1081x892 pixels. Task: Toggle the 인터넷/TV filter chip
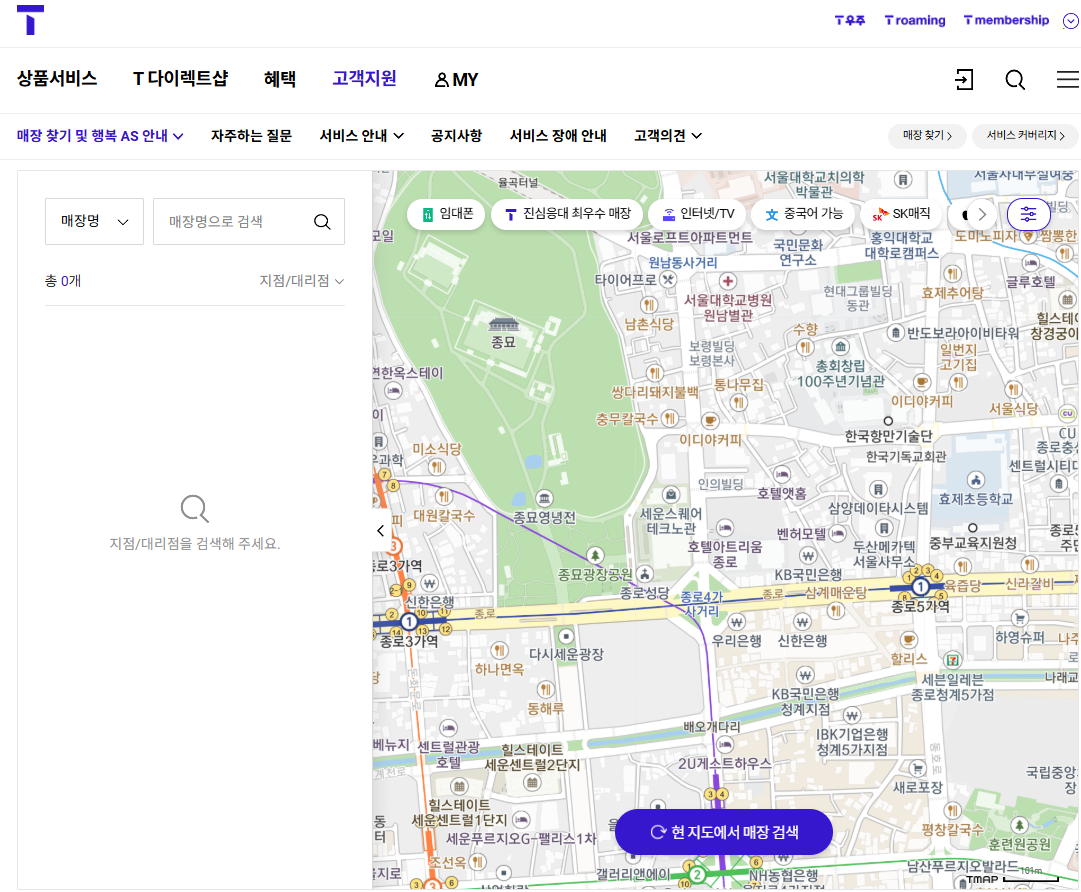click(x=697, y=214)
